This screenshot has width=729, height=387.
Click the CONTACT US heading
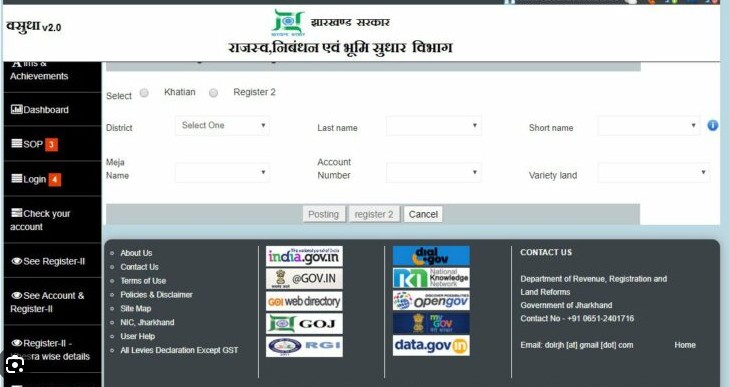tap(546, 252)
